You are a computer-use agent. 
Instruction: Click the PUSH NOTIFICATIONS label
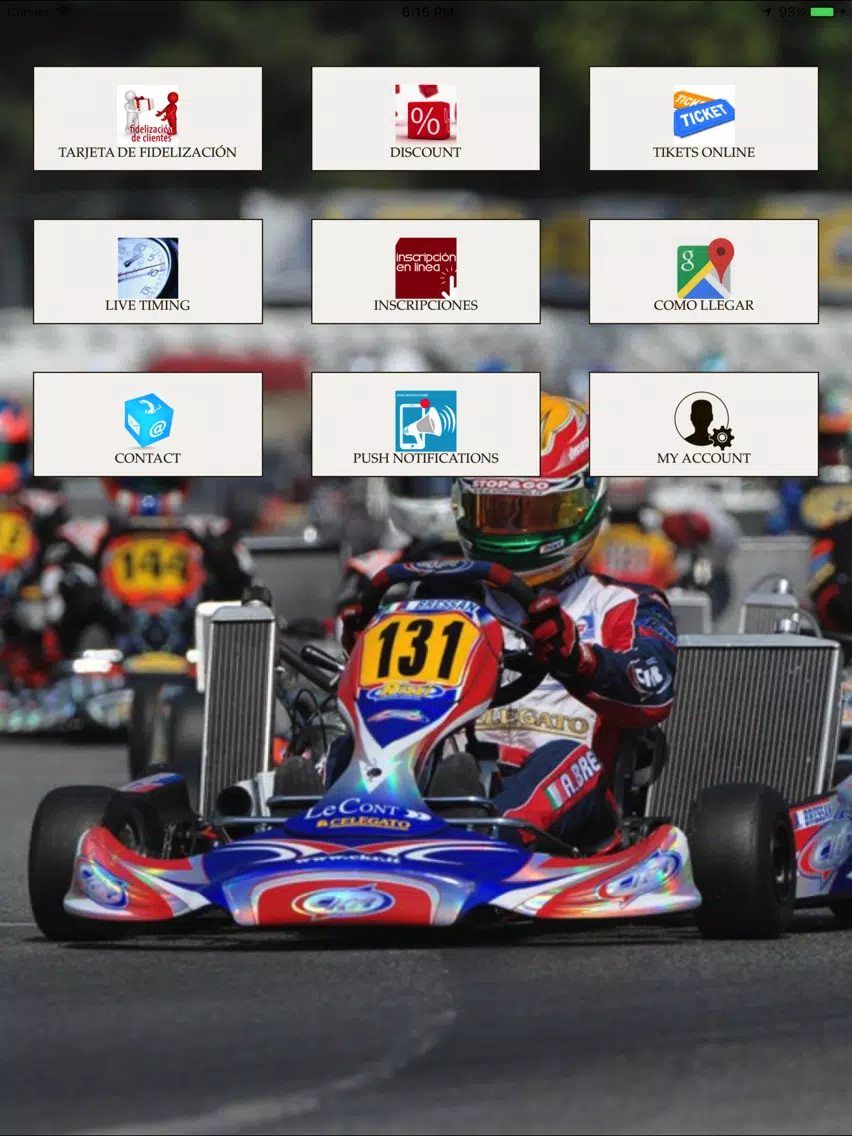[425, 458]
